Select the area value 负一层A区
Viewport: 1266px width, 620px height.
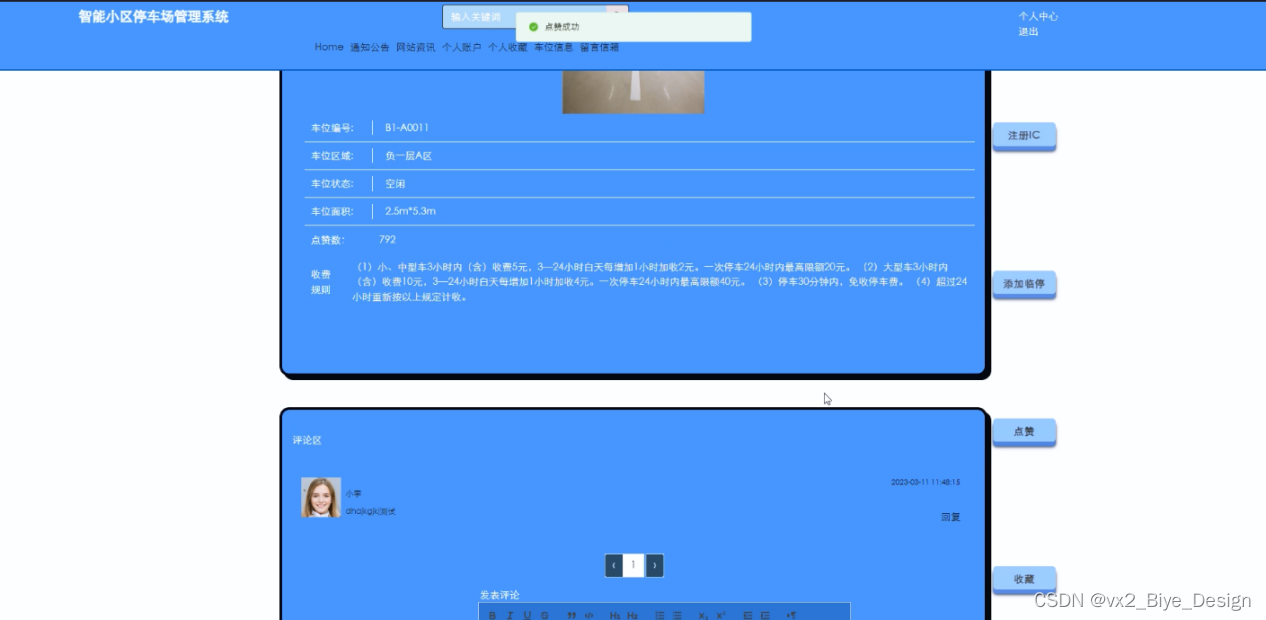pyautogui.click(x=408, y=156)
